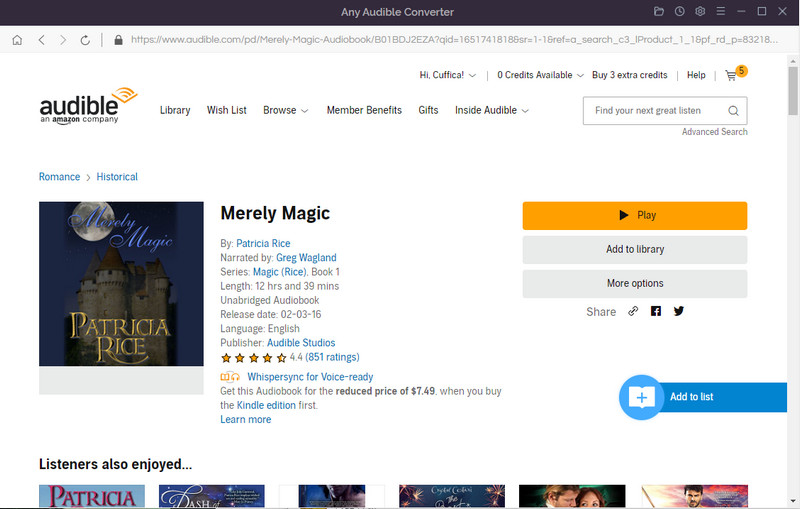This screenshot has height=509, width=800.
Task: Reload the page with refresh icon
Action: tap(85, 40)
